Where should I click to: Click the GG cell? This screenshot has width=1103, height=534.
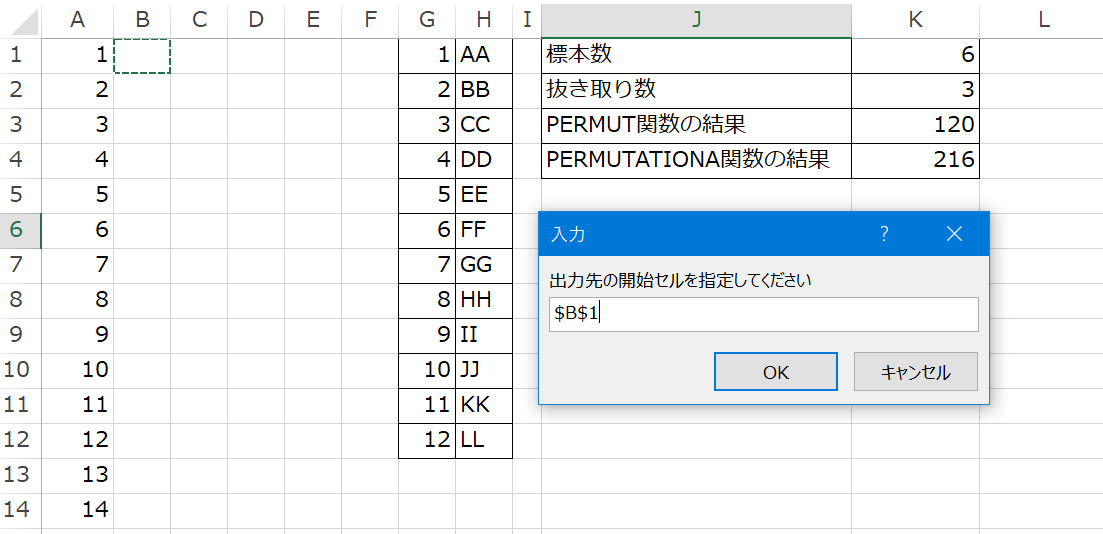(484, 265)
